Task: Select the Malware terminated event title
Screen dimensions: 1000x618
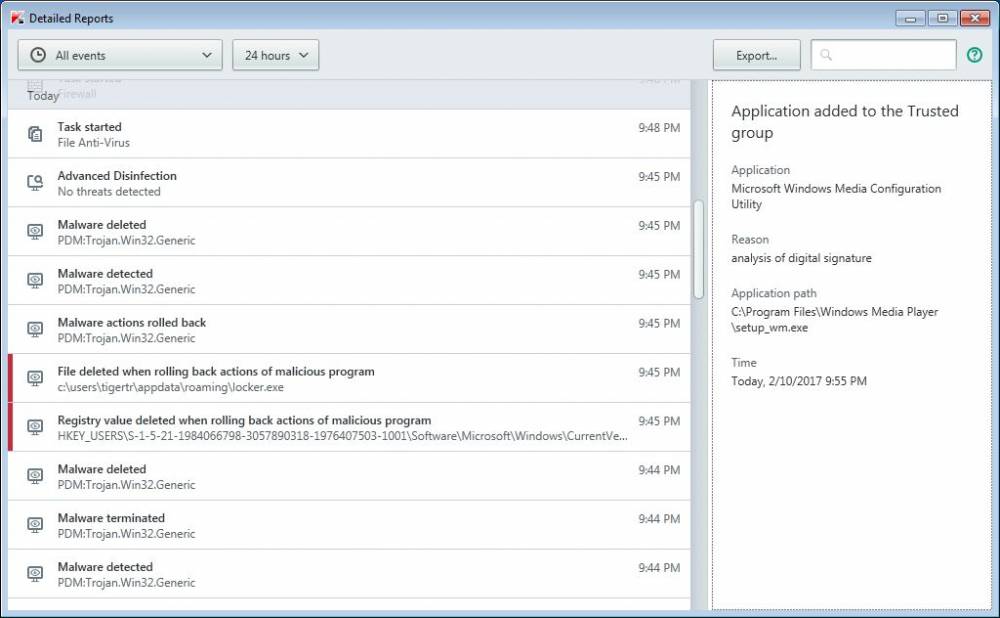Action: [111, 518]
